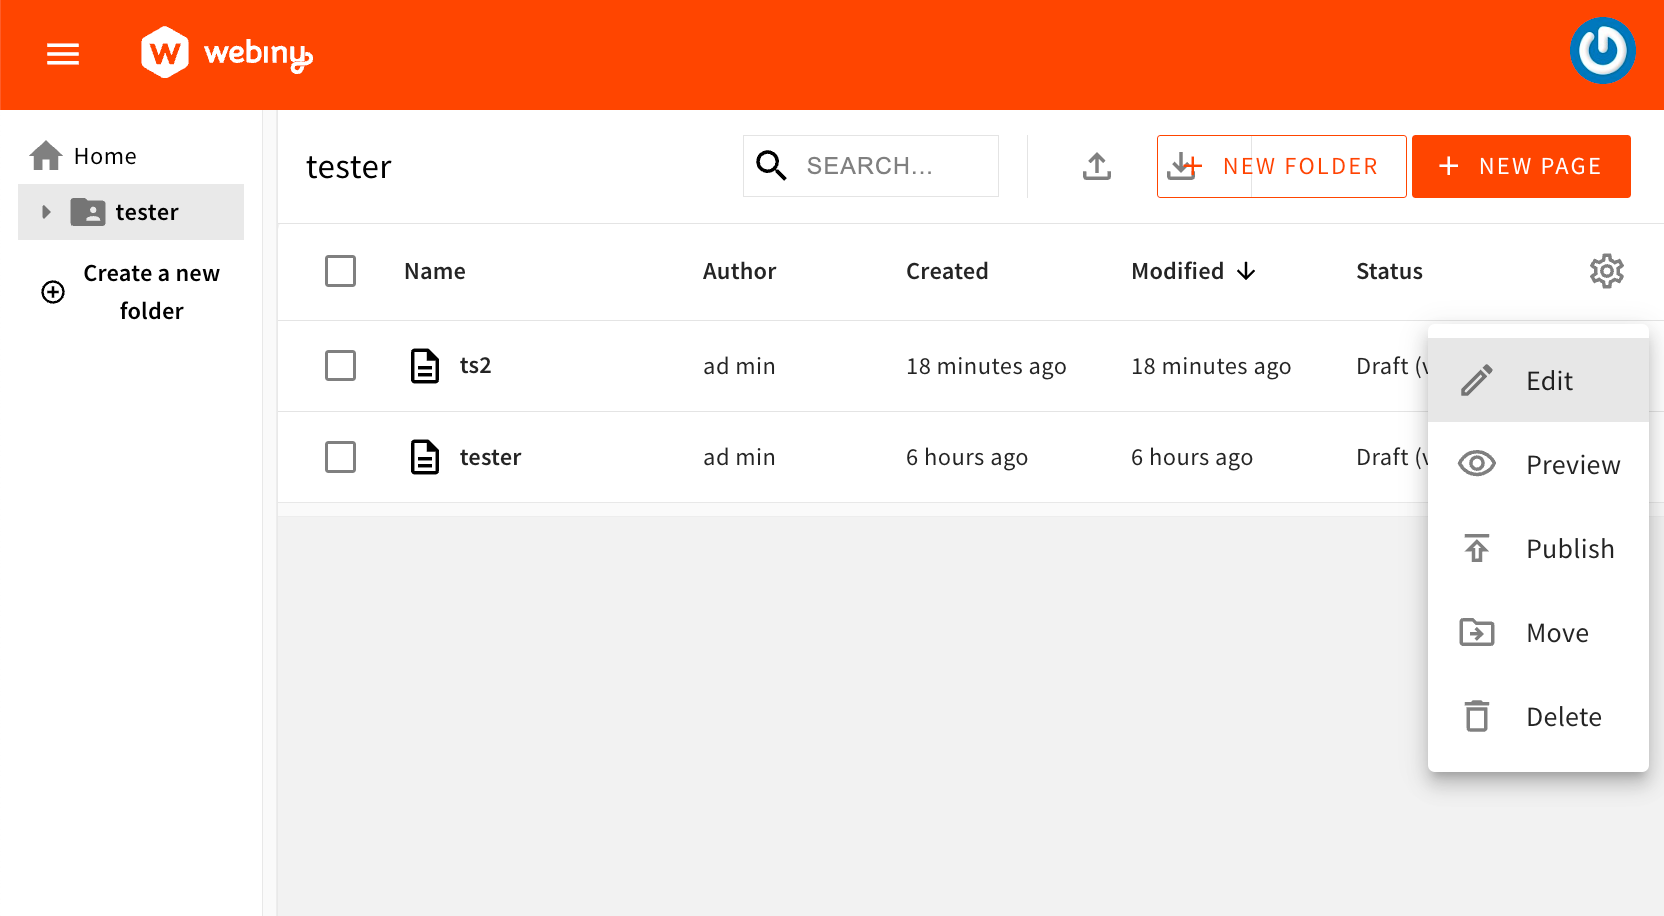Open the table settings gear icon
1664x916 pixels.
tap(1607, 270)
